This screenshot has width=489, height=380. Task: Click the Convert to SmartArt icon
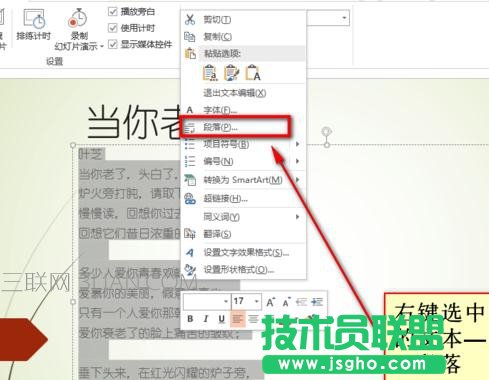point(190,180)
